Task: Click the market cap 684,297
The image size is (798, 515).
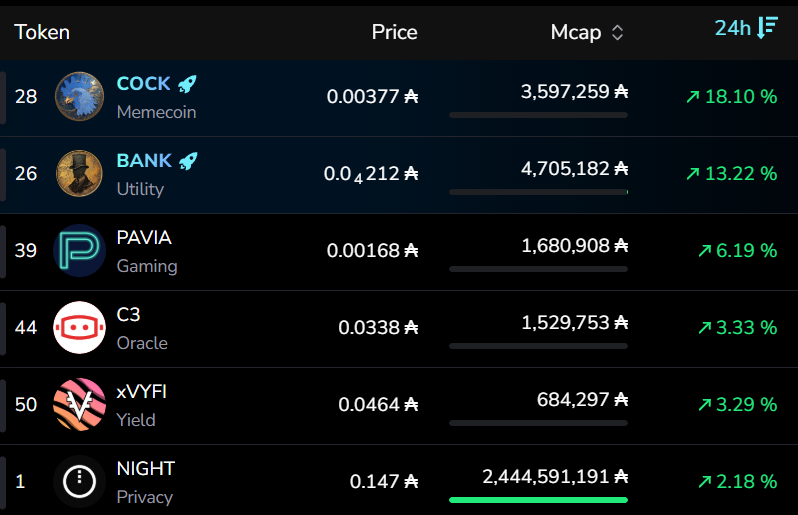Action: click(582, 399)
